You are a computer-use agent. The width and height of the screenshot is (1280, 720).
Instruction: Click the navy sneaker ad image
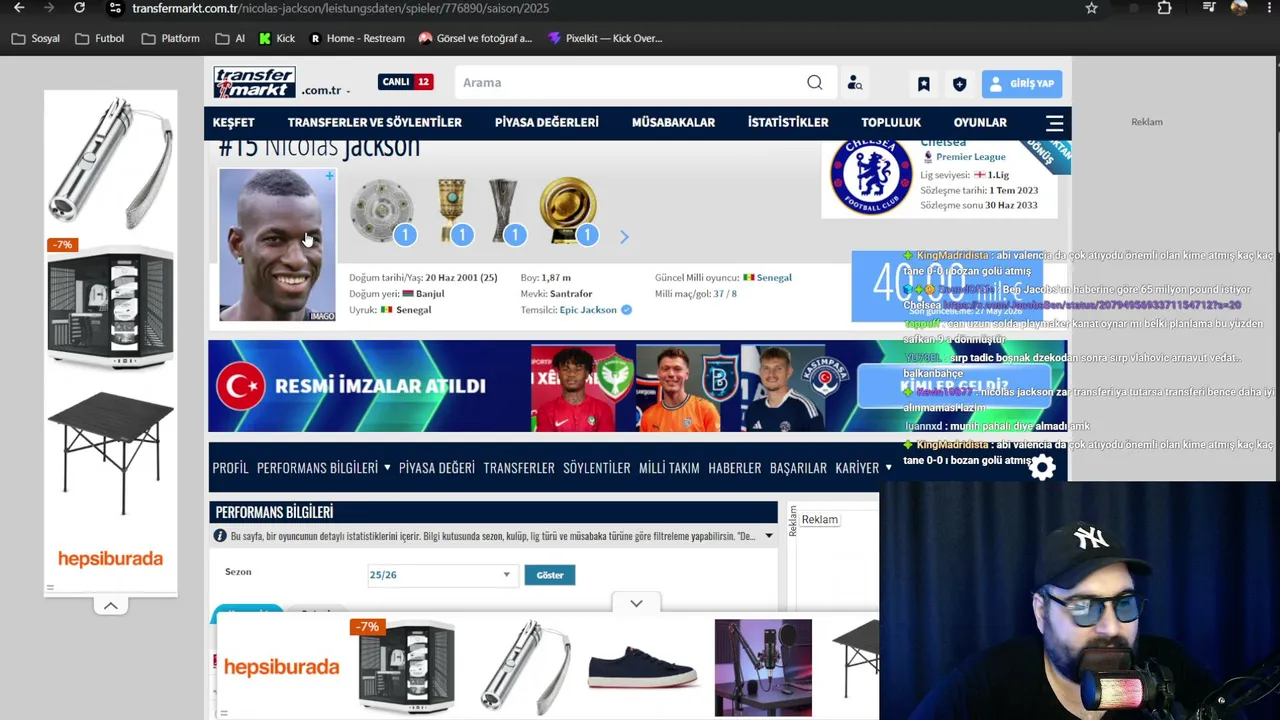[642, 667]
